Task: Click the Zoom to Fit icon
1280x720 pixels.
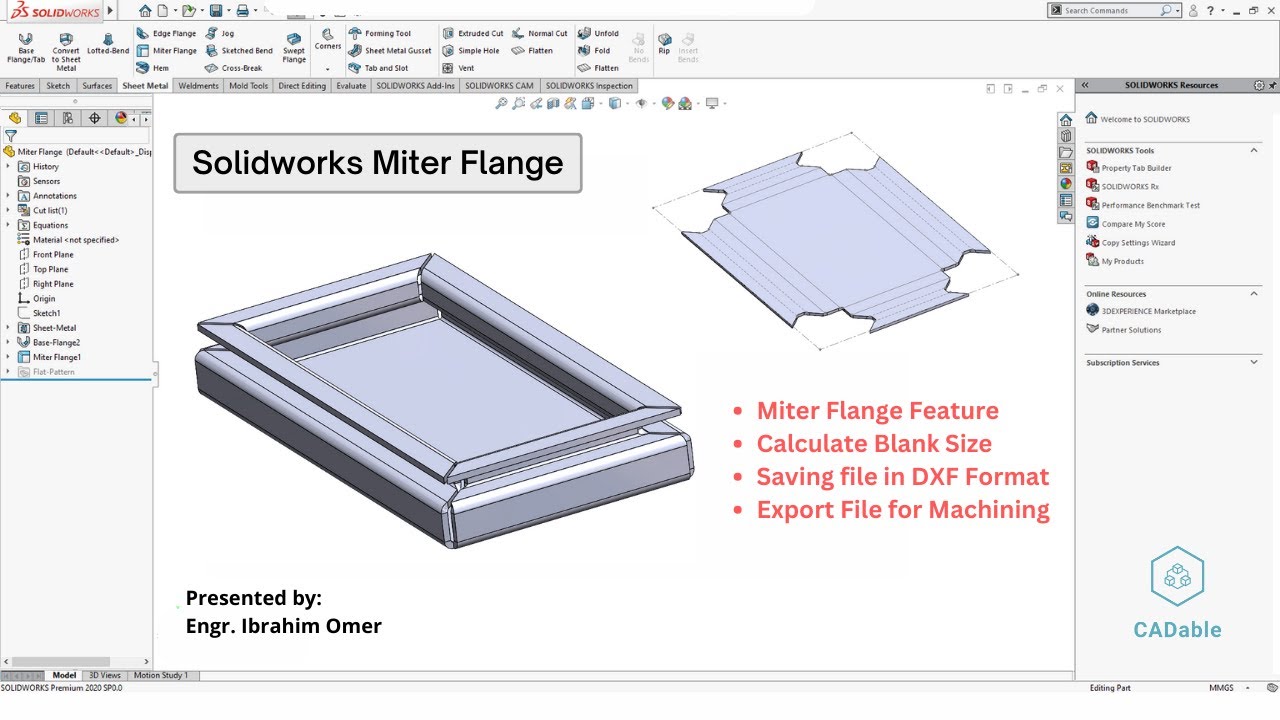Action: (x=502, y=103)
